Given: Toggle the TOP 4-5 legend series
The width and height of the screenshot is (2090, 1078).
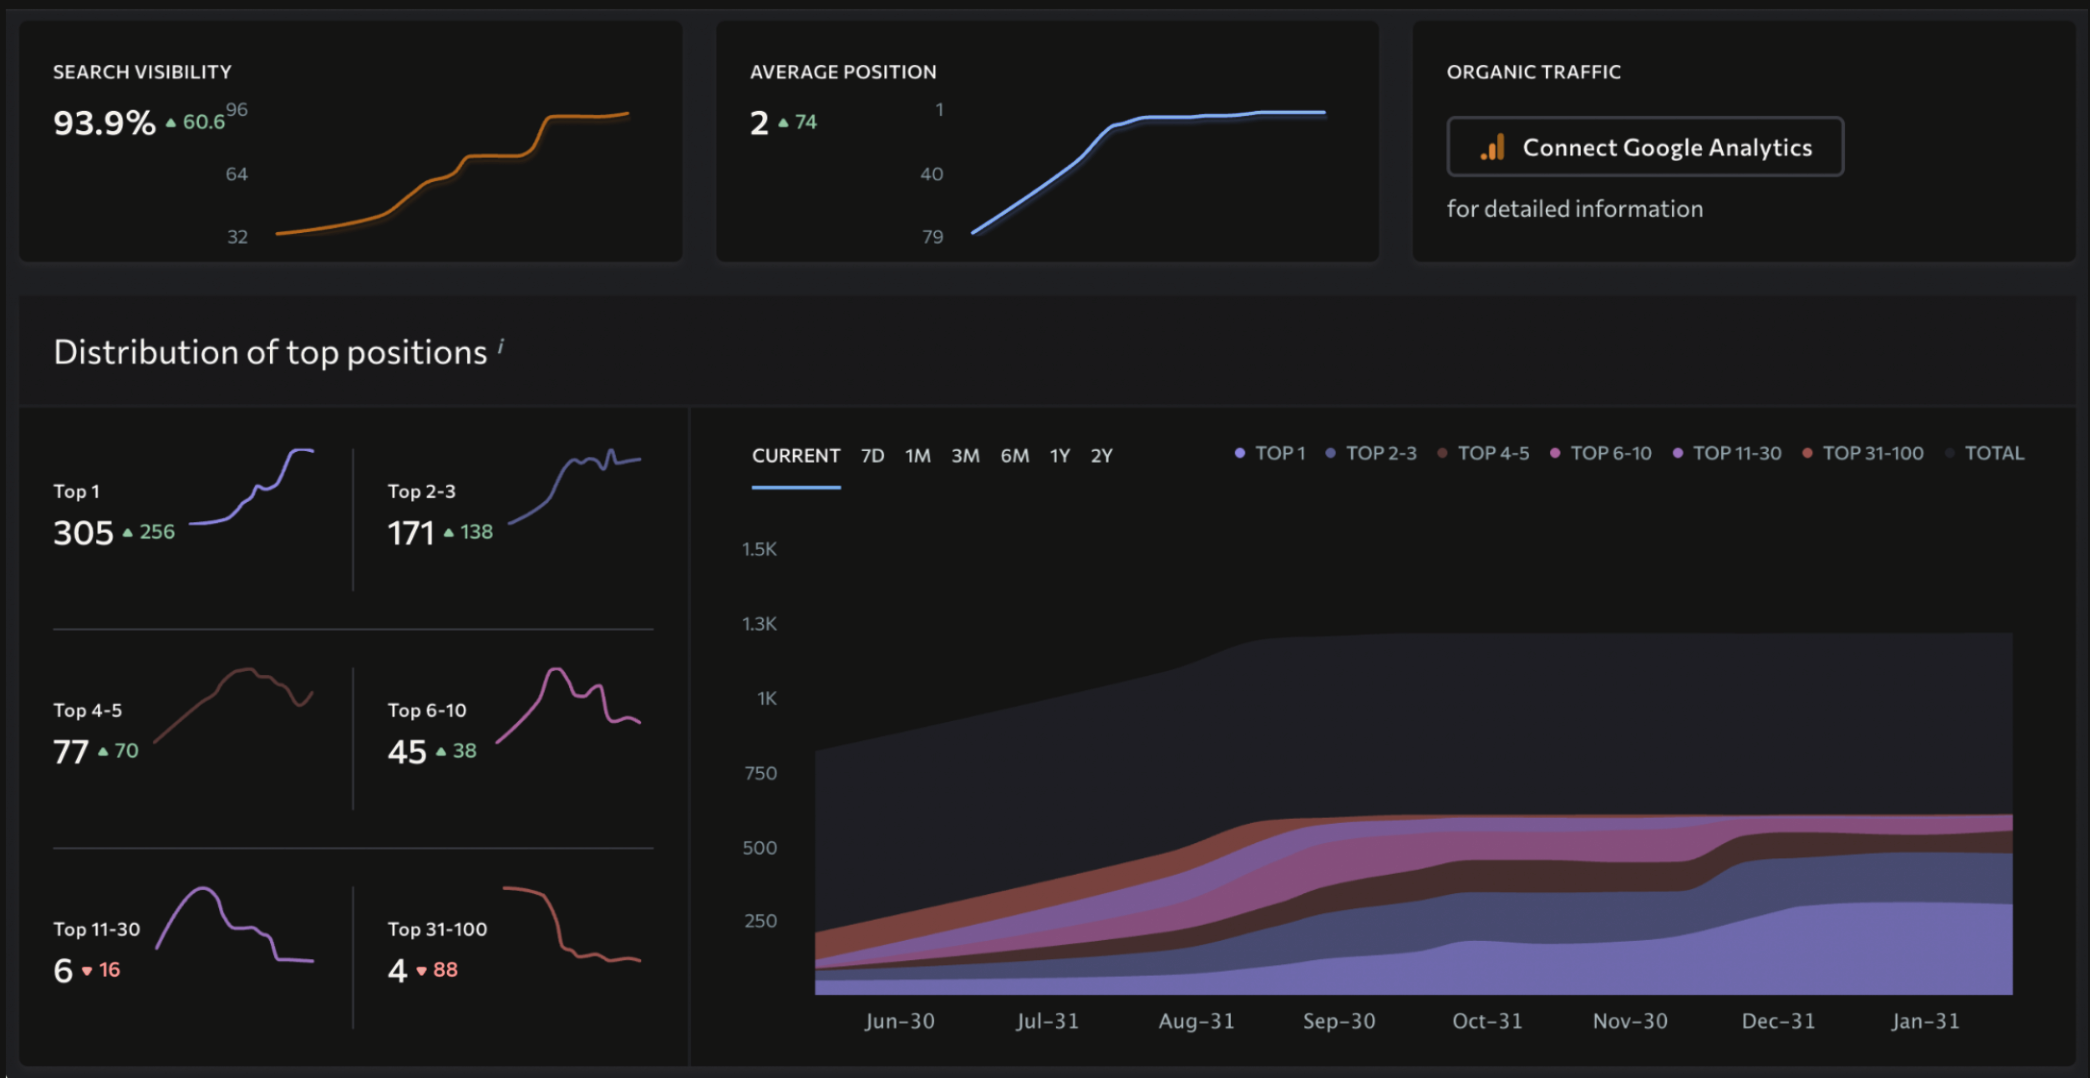Looking at the screenshot, I should point(1483,453).
